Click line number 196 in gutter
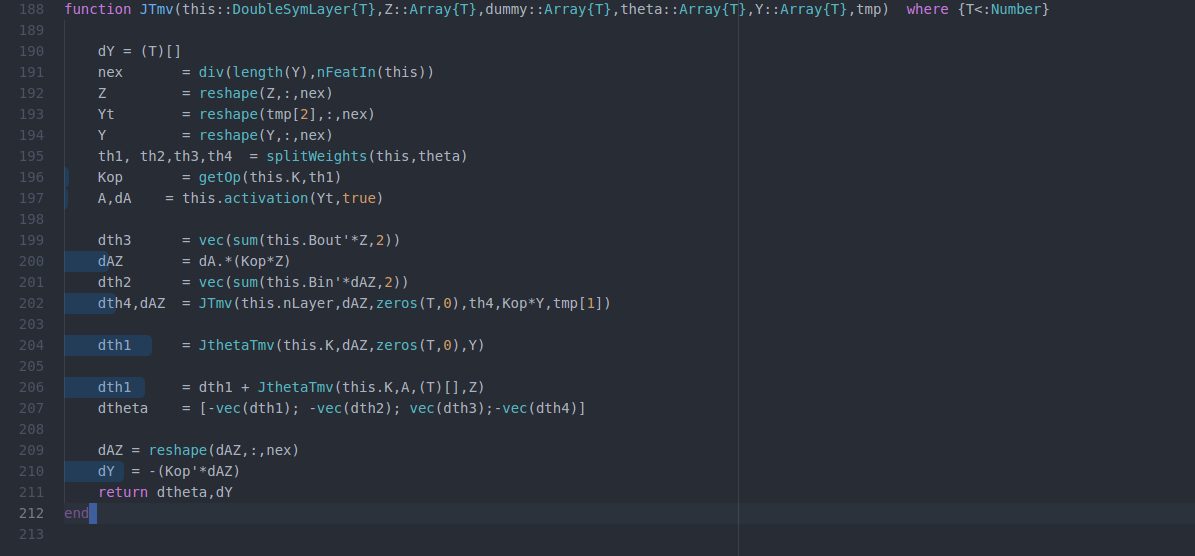This screenshot has height=556, width=1195. point(31,177)
